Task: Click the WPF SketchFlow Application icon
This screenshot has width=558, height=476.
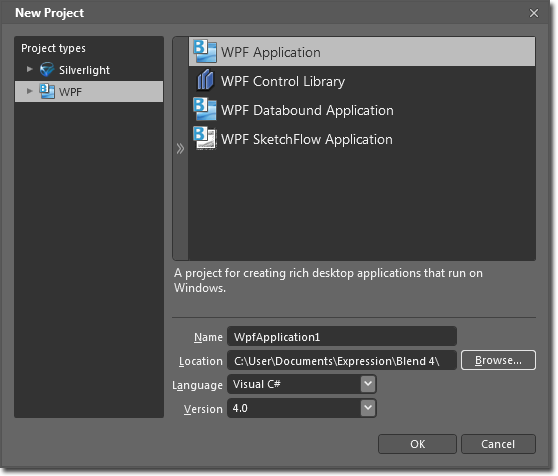Action: click(x=205, y=138)
